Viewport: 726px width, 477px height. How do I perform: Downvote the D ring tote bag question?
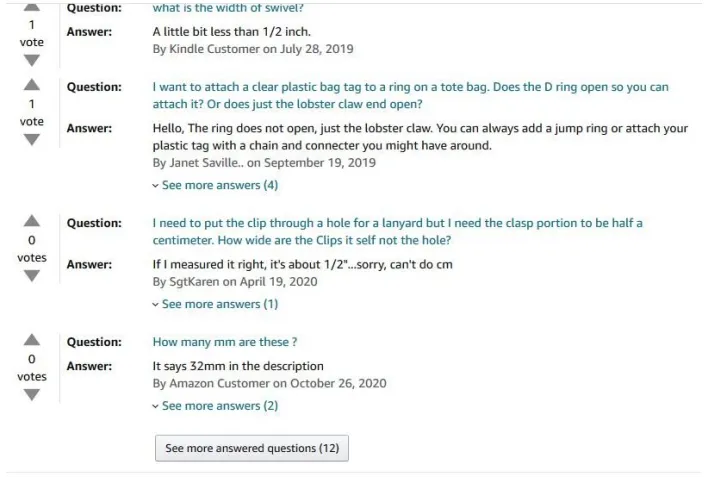click(x=31, y=140)
